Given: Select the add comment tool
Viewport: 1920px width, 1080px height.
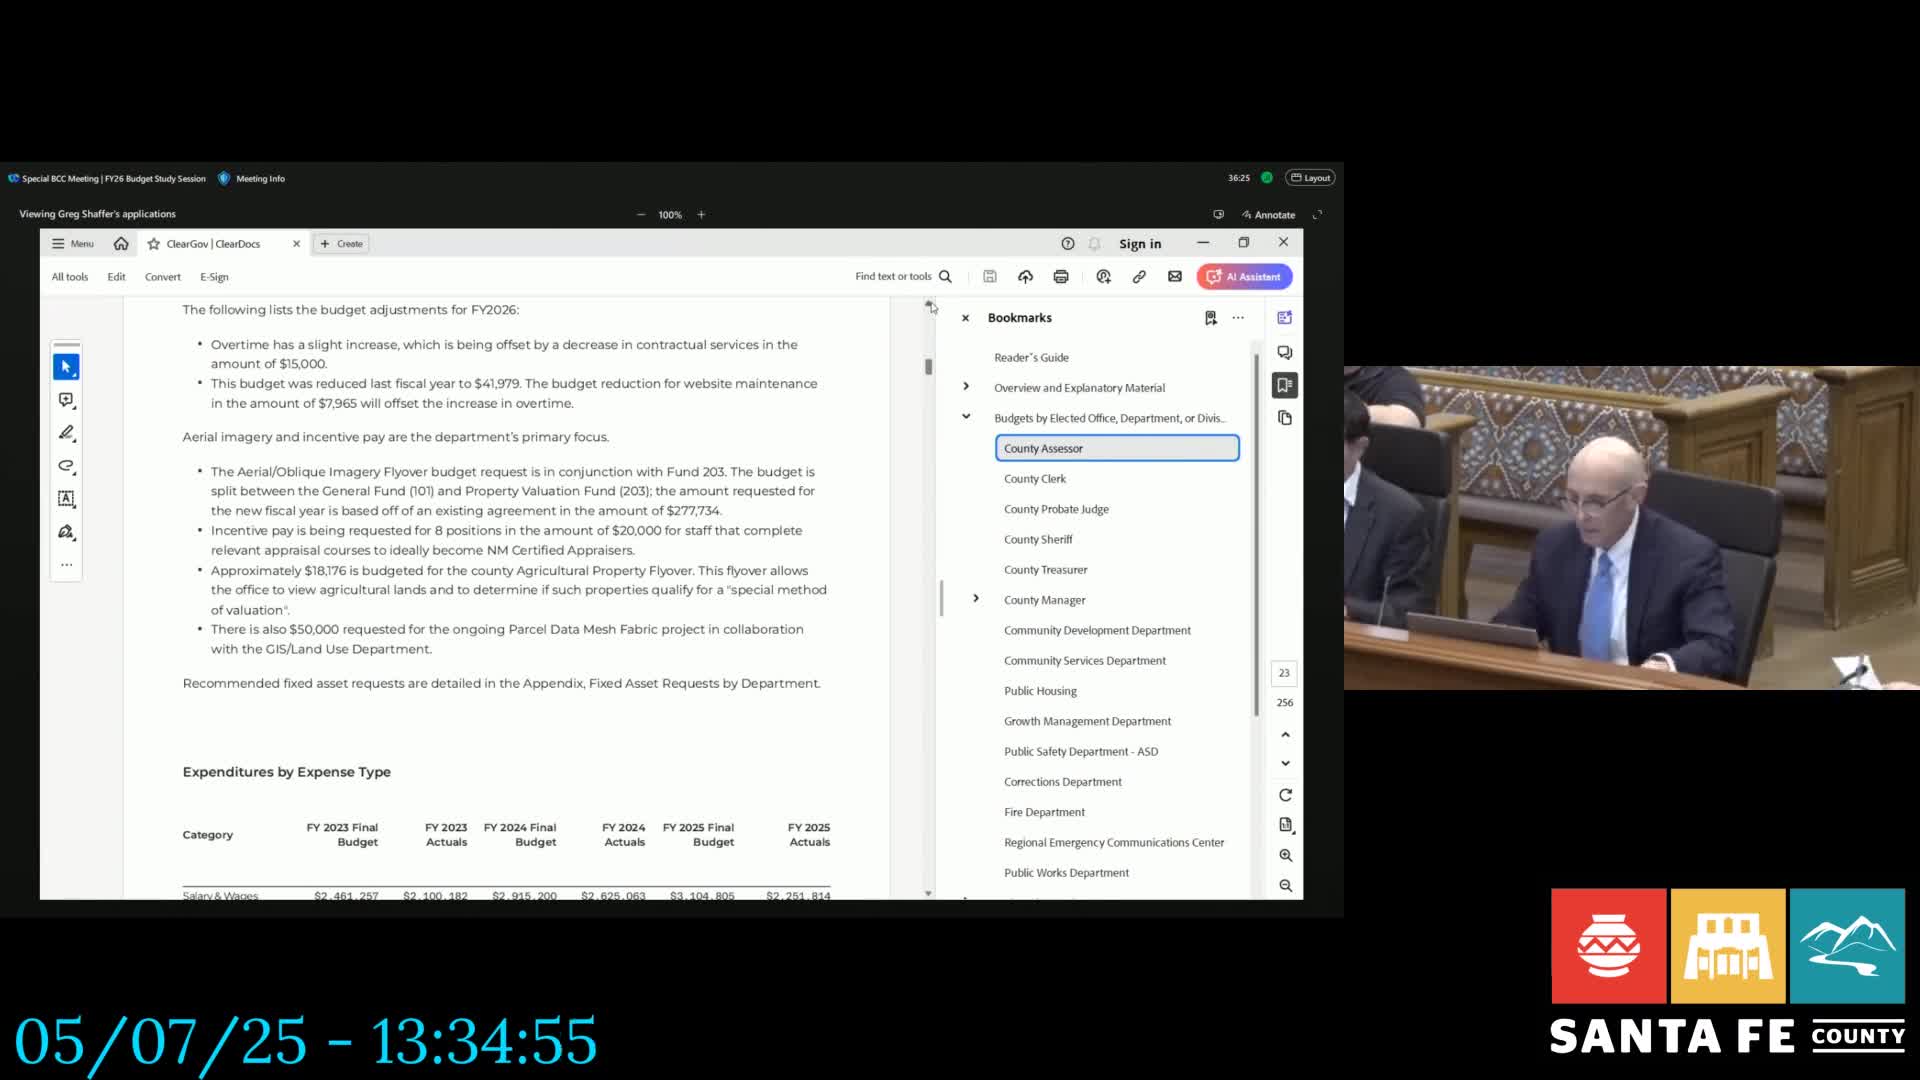Looking at the screenshot, I should coord(66,400).
